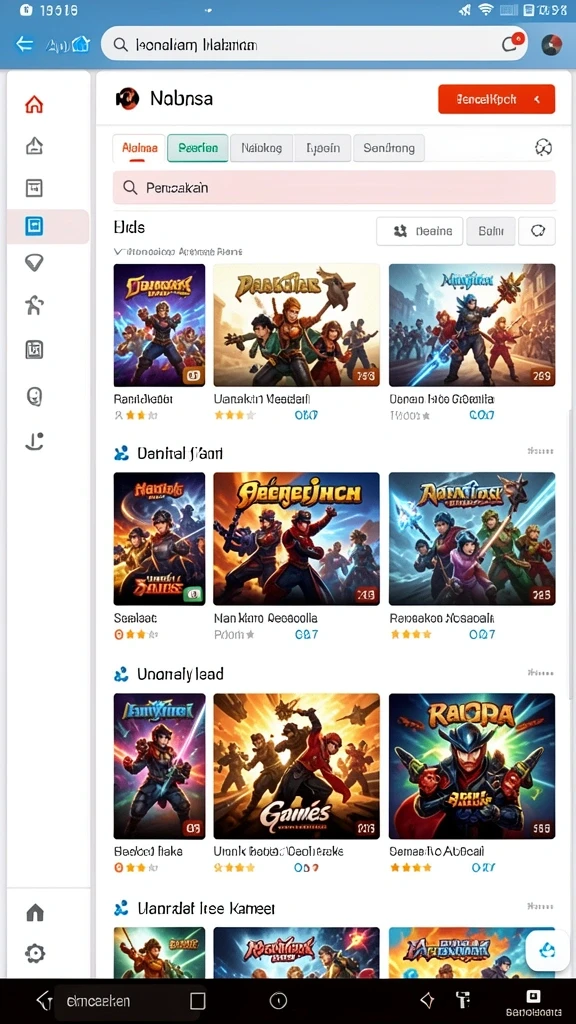
Task: Open the settings gear at sidebar bottom
Action: (35, 953)
